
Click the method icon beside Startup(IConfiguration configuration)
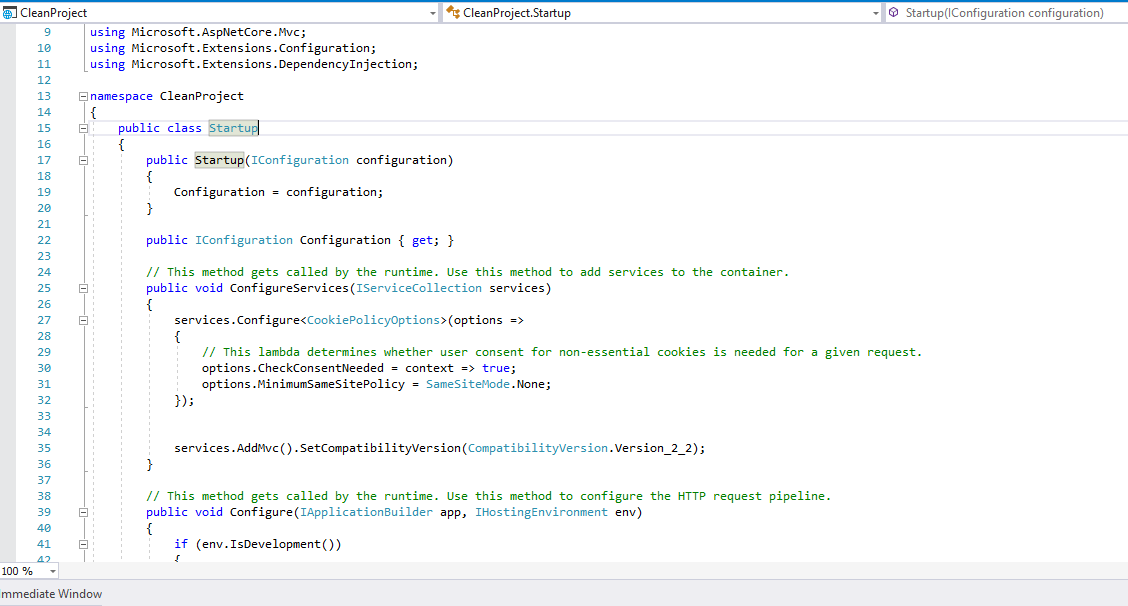tap(893, 12)
